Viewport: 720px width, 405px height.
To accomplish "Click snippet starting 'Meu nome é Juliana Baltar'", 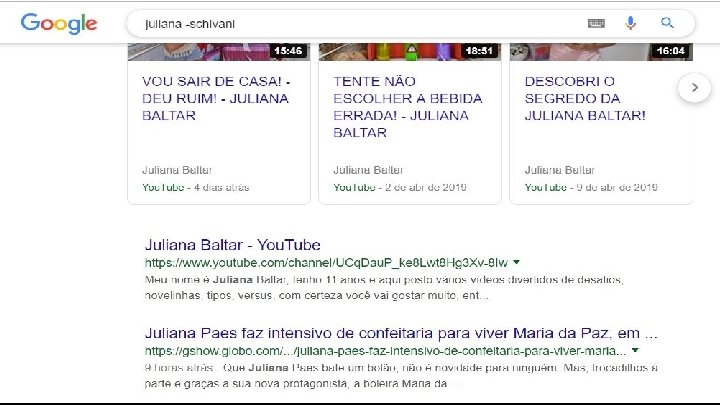I will [384, 287].
